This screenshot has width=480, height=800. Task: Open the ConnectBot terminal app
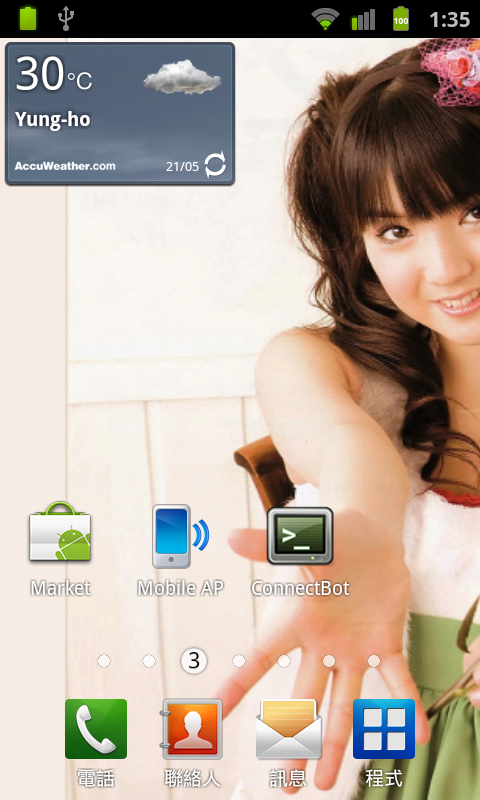click(300, 551)
